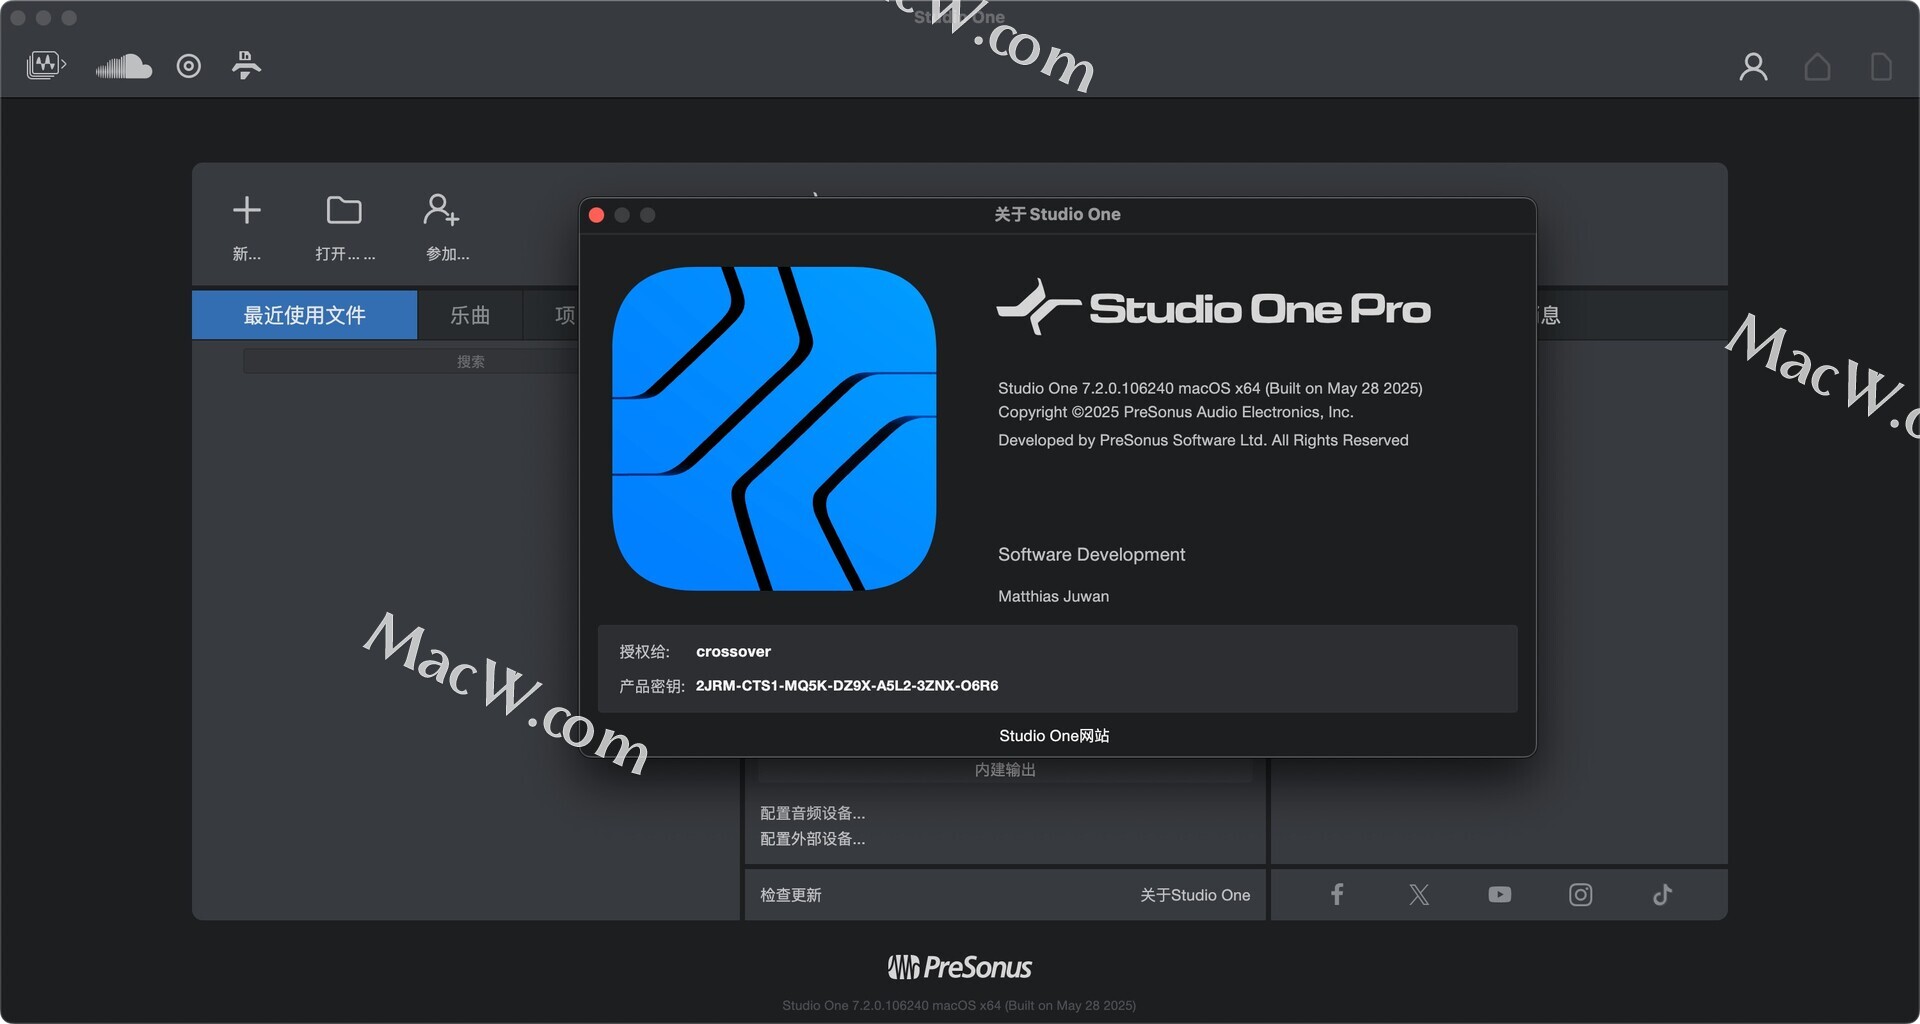Image resolution: width=1920 pixels, height=1024 pixels.
Task: Click the 'Software Development' credits heading
Action: pyautogui.click(x=1091, y=554)
